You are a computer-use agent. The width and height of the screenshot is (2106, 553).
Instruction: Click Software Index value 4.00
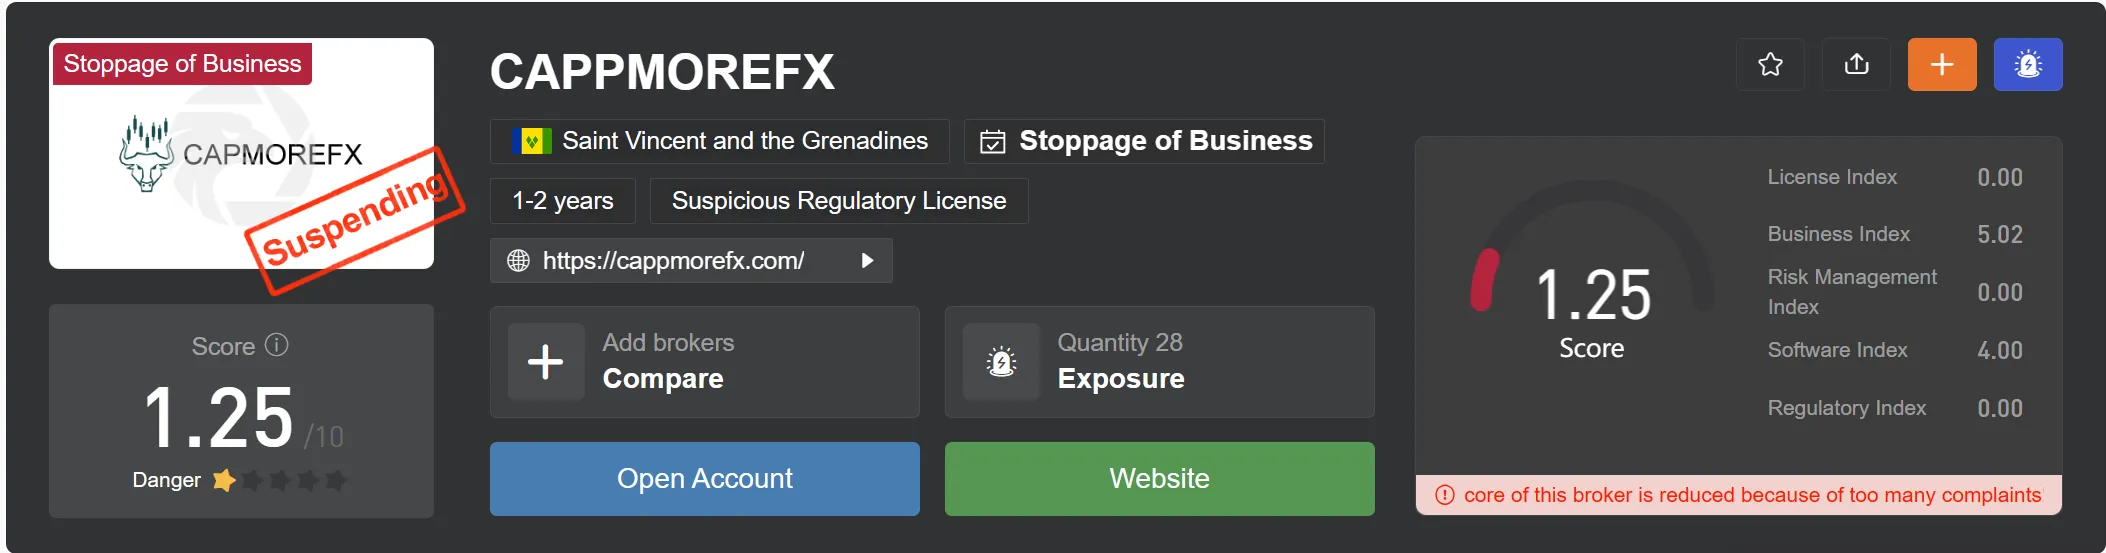point(2000,351)
